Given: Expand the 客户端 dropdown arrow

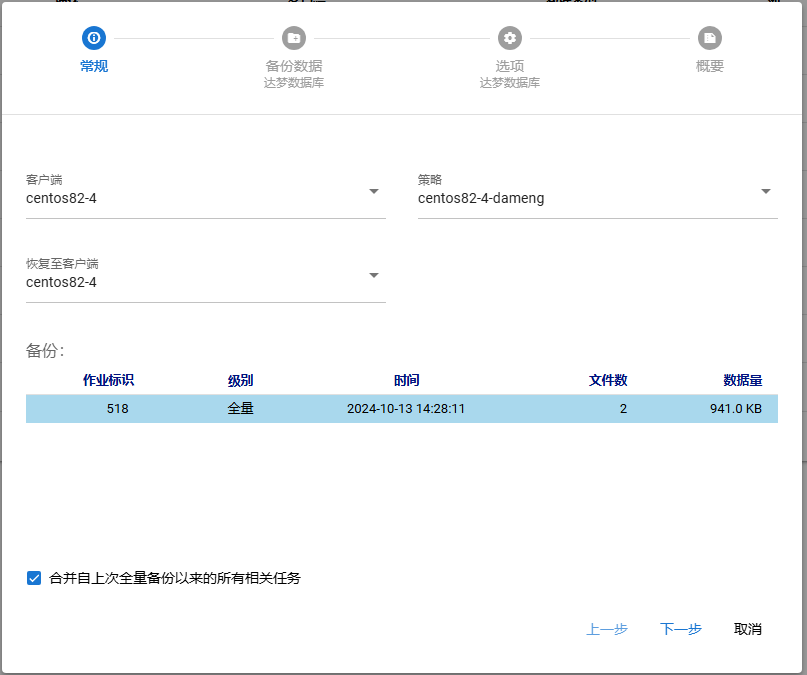Looking at the screenshot, I should (x=374, y=191).
